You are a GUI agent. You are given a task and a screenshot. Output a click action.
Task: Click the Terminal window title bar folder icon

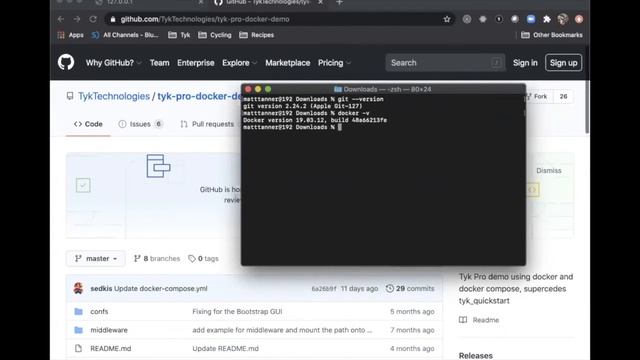(x=338, y=89)
